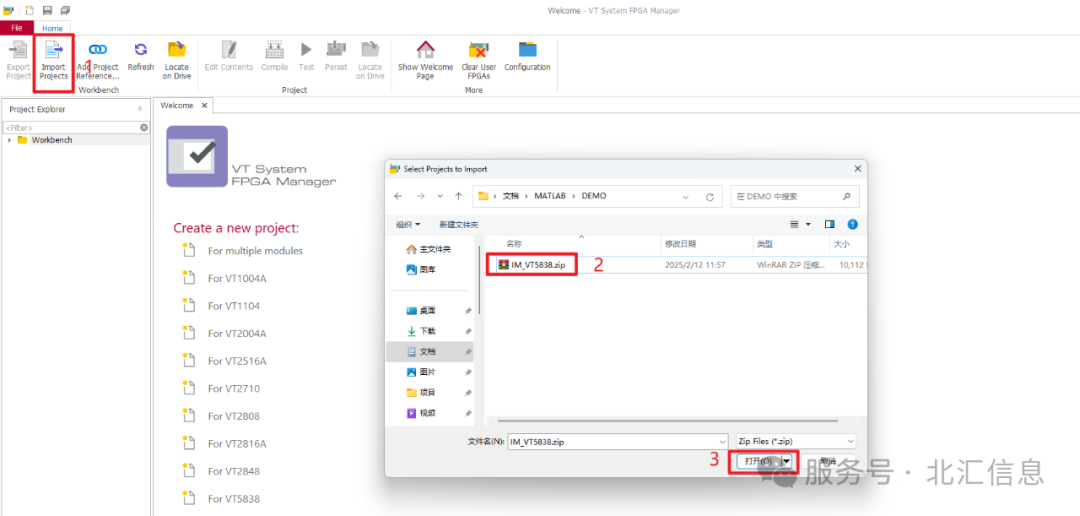The height and width of the screenshot is (516, 1080).
Task: Create project For VT2516A
Action: [x=236, y=361]
